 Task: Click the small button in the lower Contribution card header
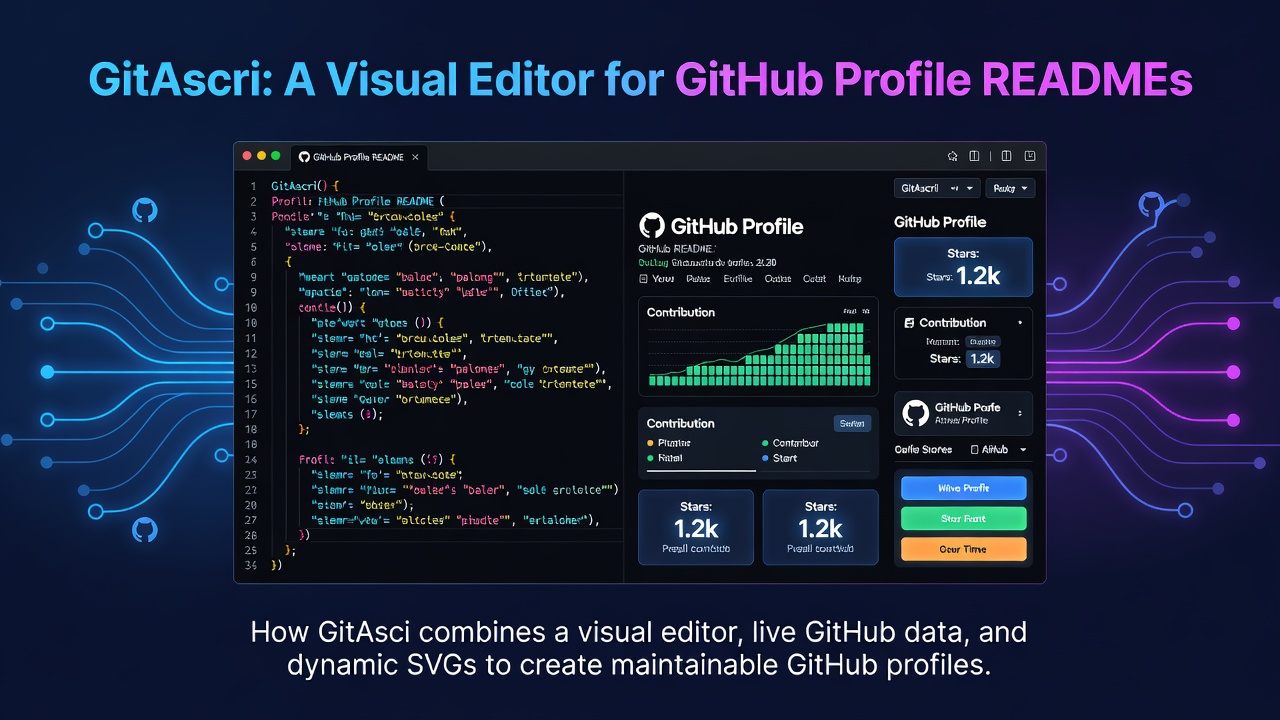click(852, 424)
